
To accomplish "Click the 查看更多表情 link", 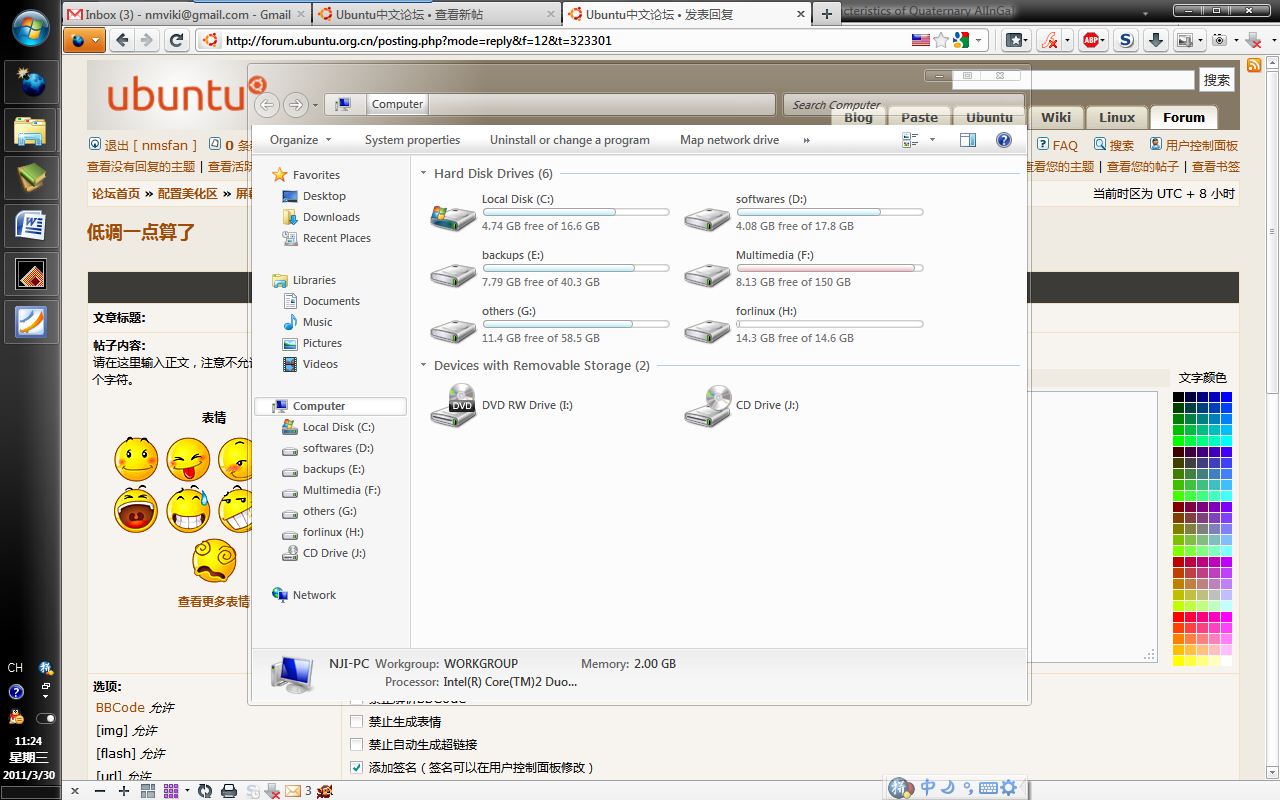I will (213, 602).
